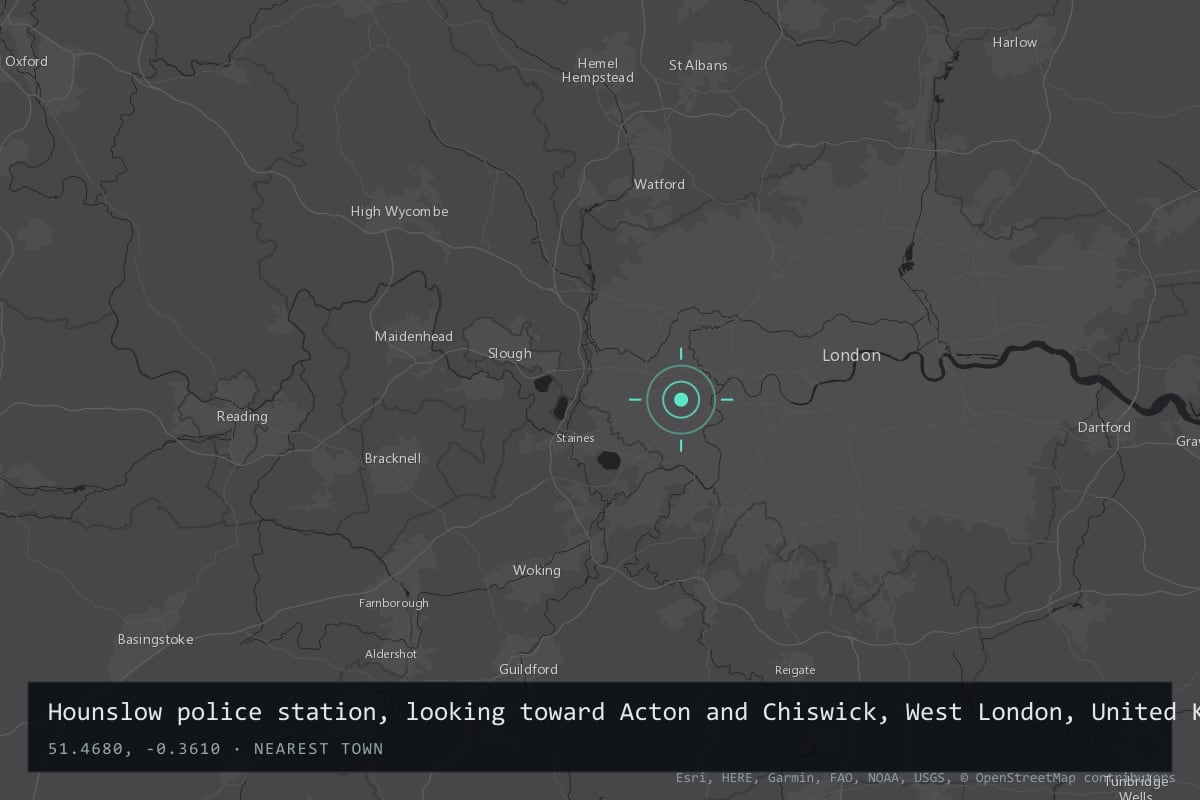
Task: Click the Oxford city label
Action: 26,61
